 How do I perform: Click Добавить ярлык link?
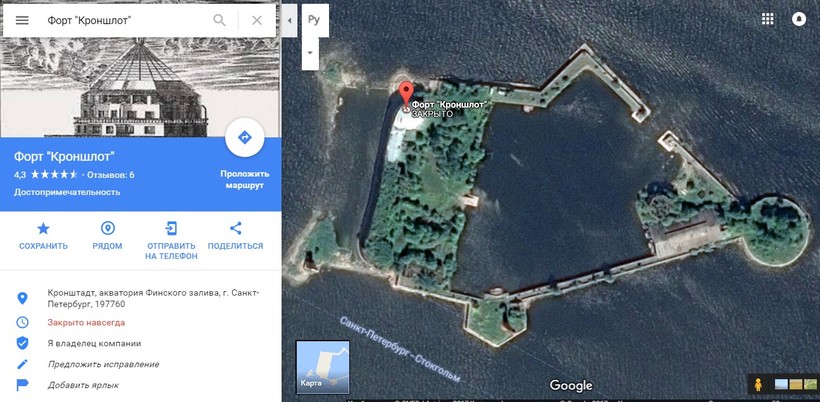coord(83,385)
